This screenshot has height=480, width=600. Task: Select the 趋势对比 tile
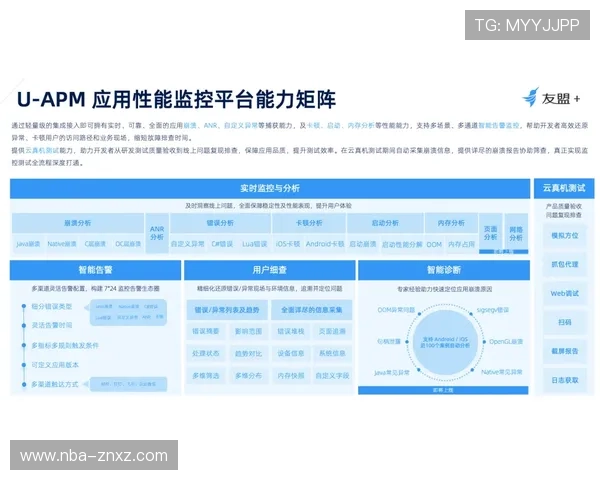point(248,353)
